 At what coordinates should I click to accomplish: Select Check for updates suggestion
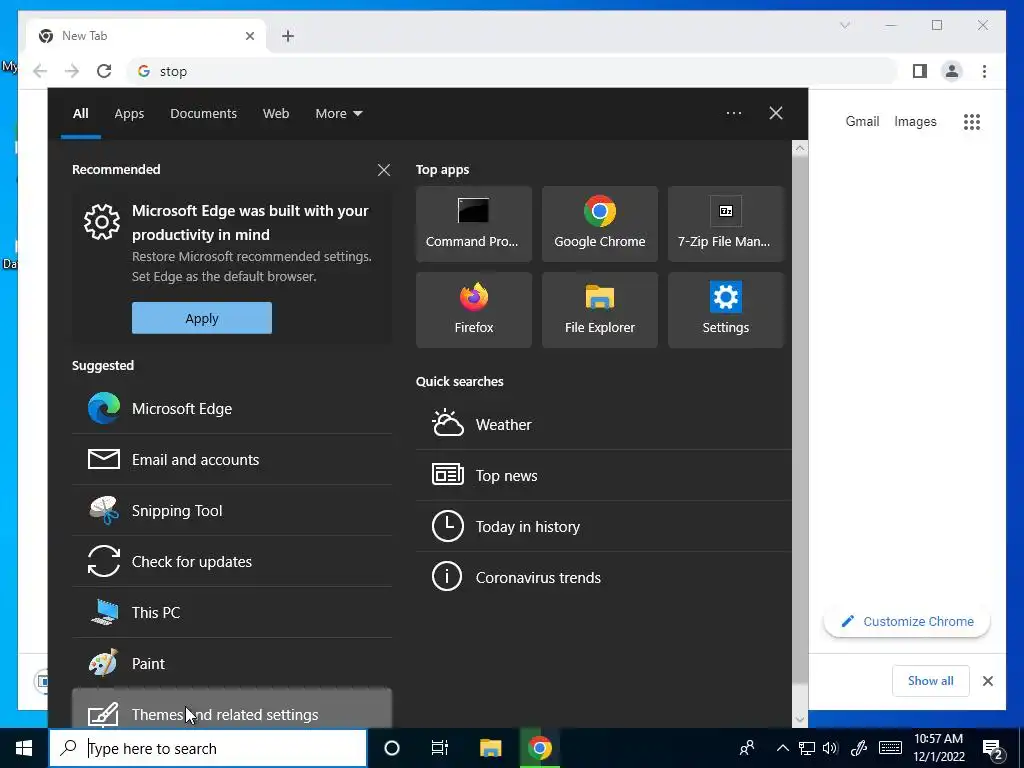tap(232, 562)
